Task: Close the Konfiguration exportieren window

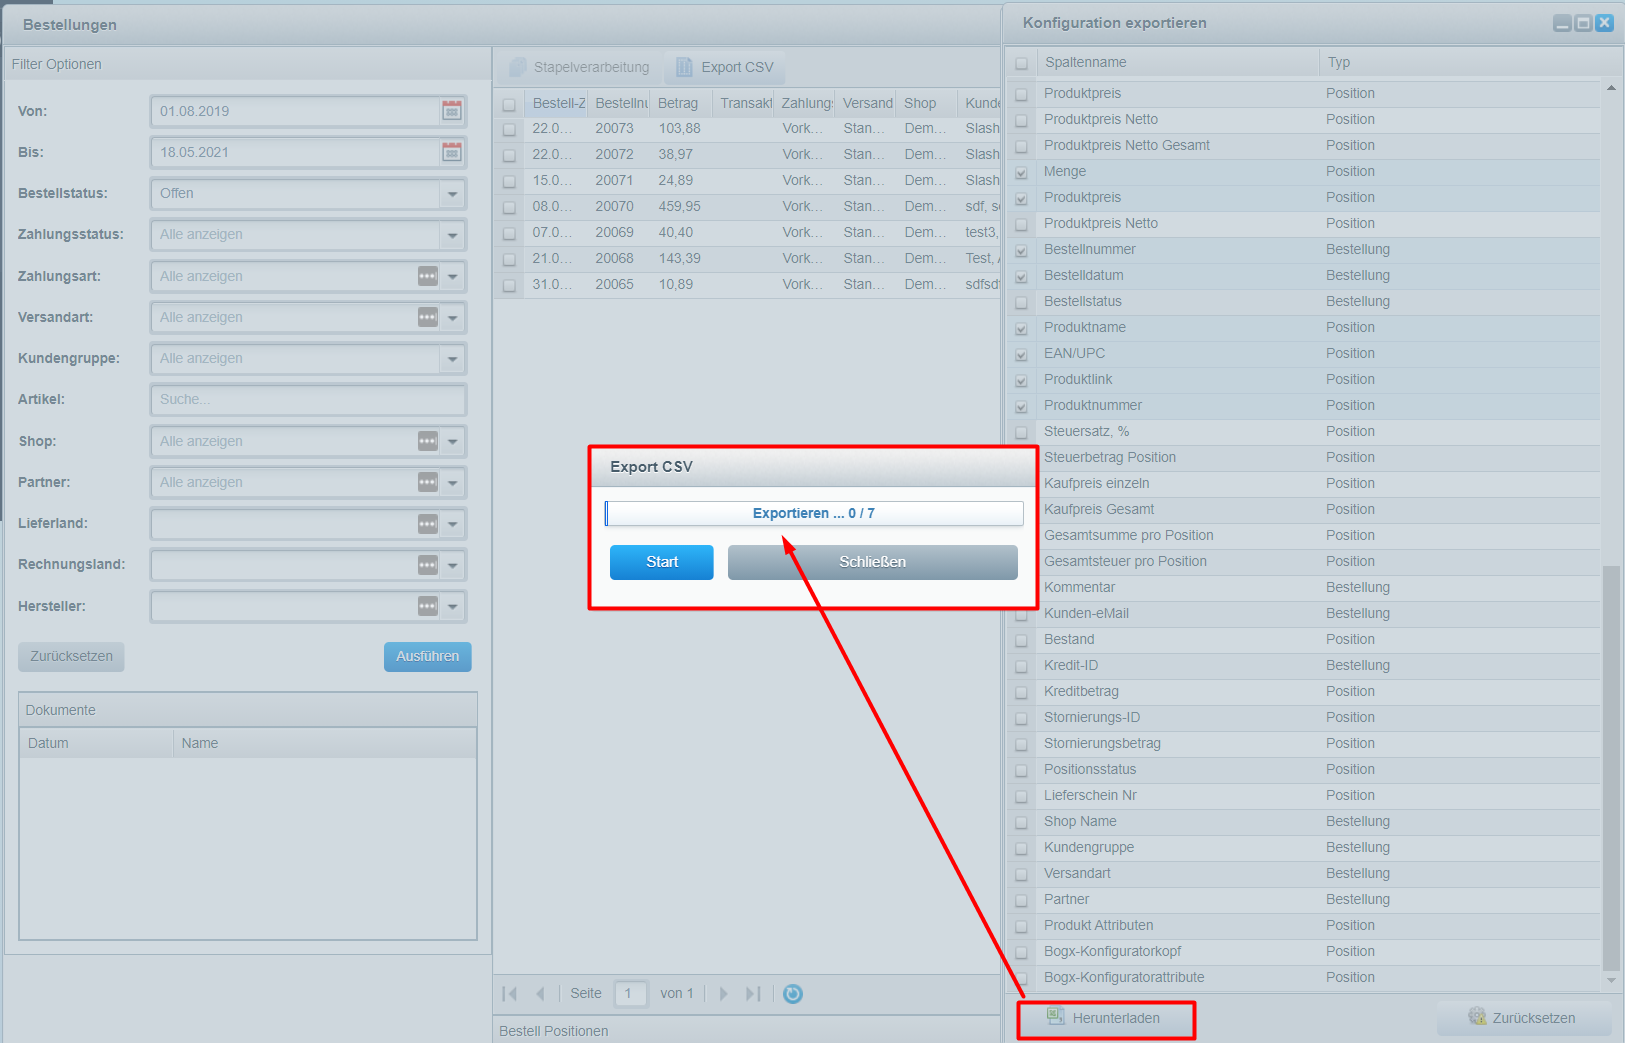Action: [x=1604, y=23]
